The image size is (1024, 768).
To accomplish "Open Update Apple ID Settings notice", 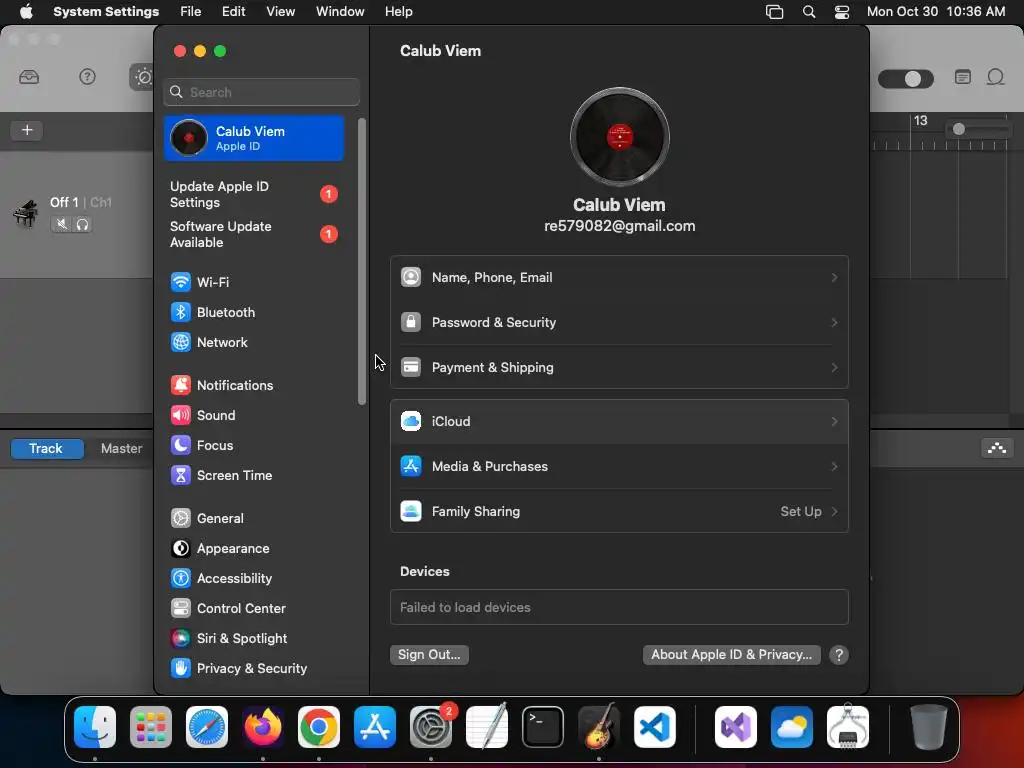I will point(254,195).
